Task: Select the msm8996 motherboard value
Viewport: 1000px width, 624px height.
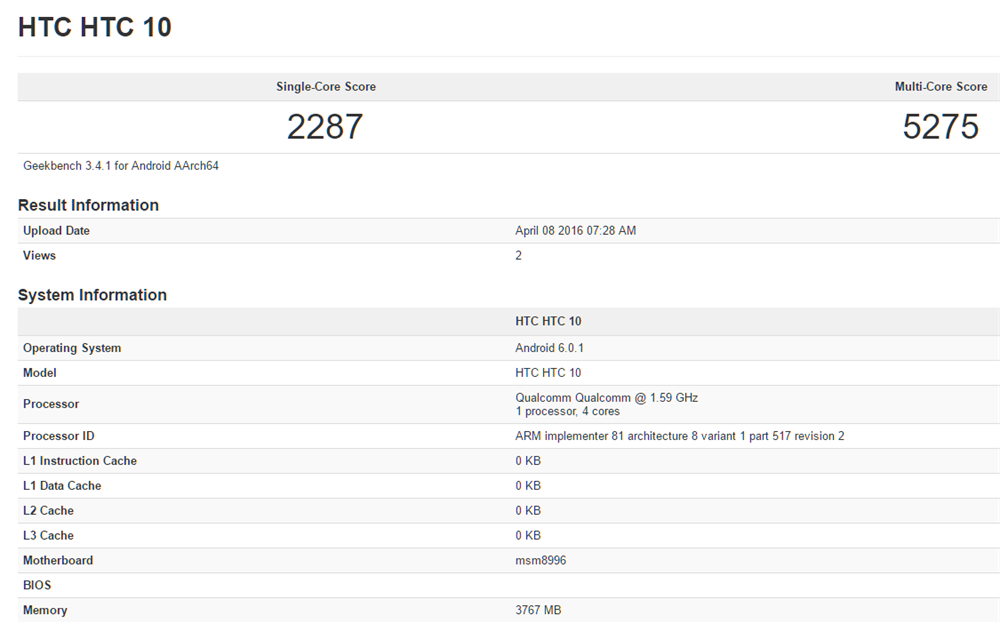Action: tap(541, 561)
